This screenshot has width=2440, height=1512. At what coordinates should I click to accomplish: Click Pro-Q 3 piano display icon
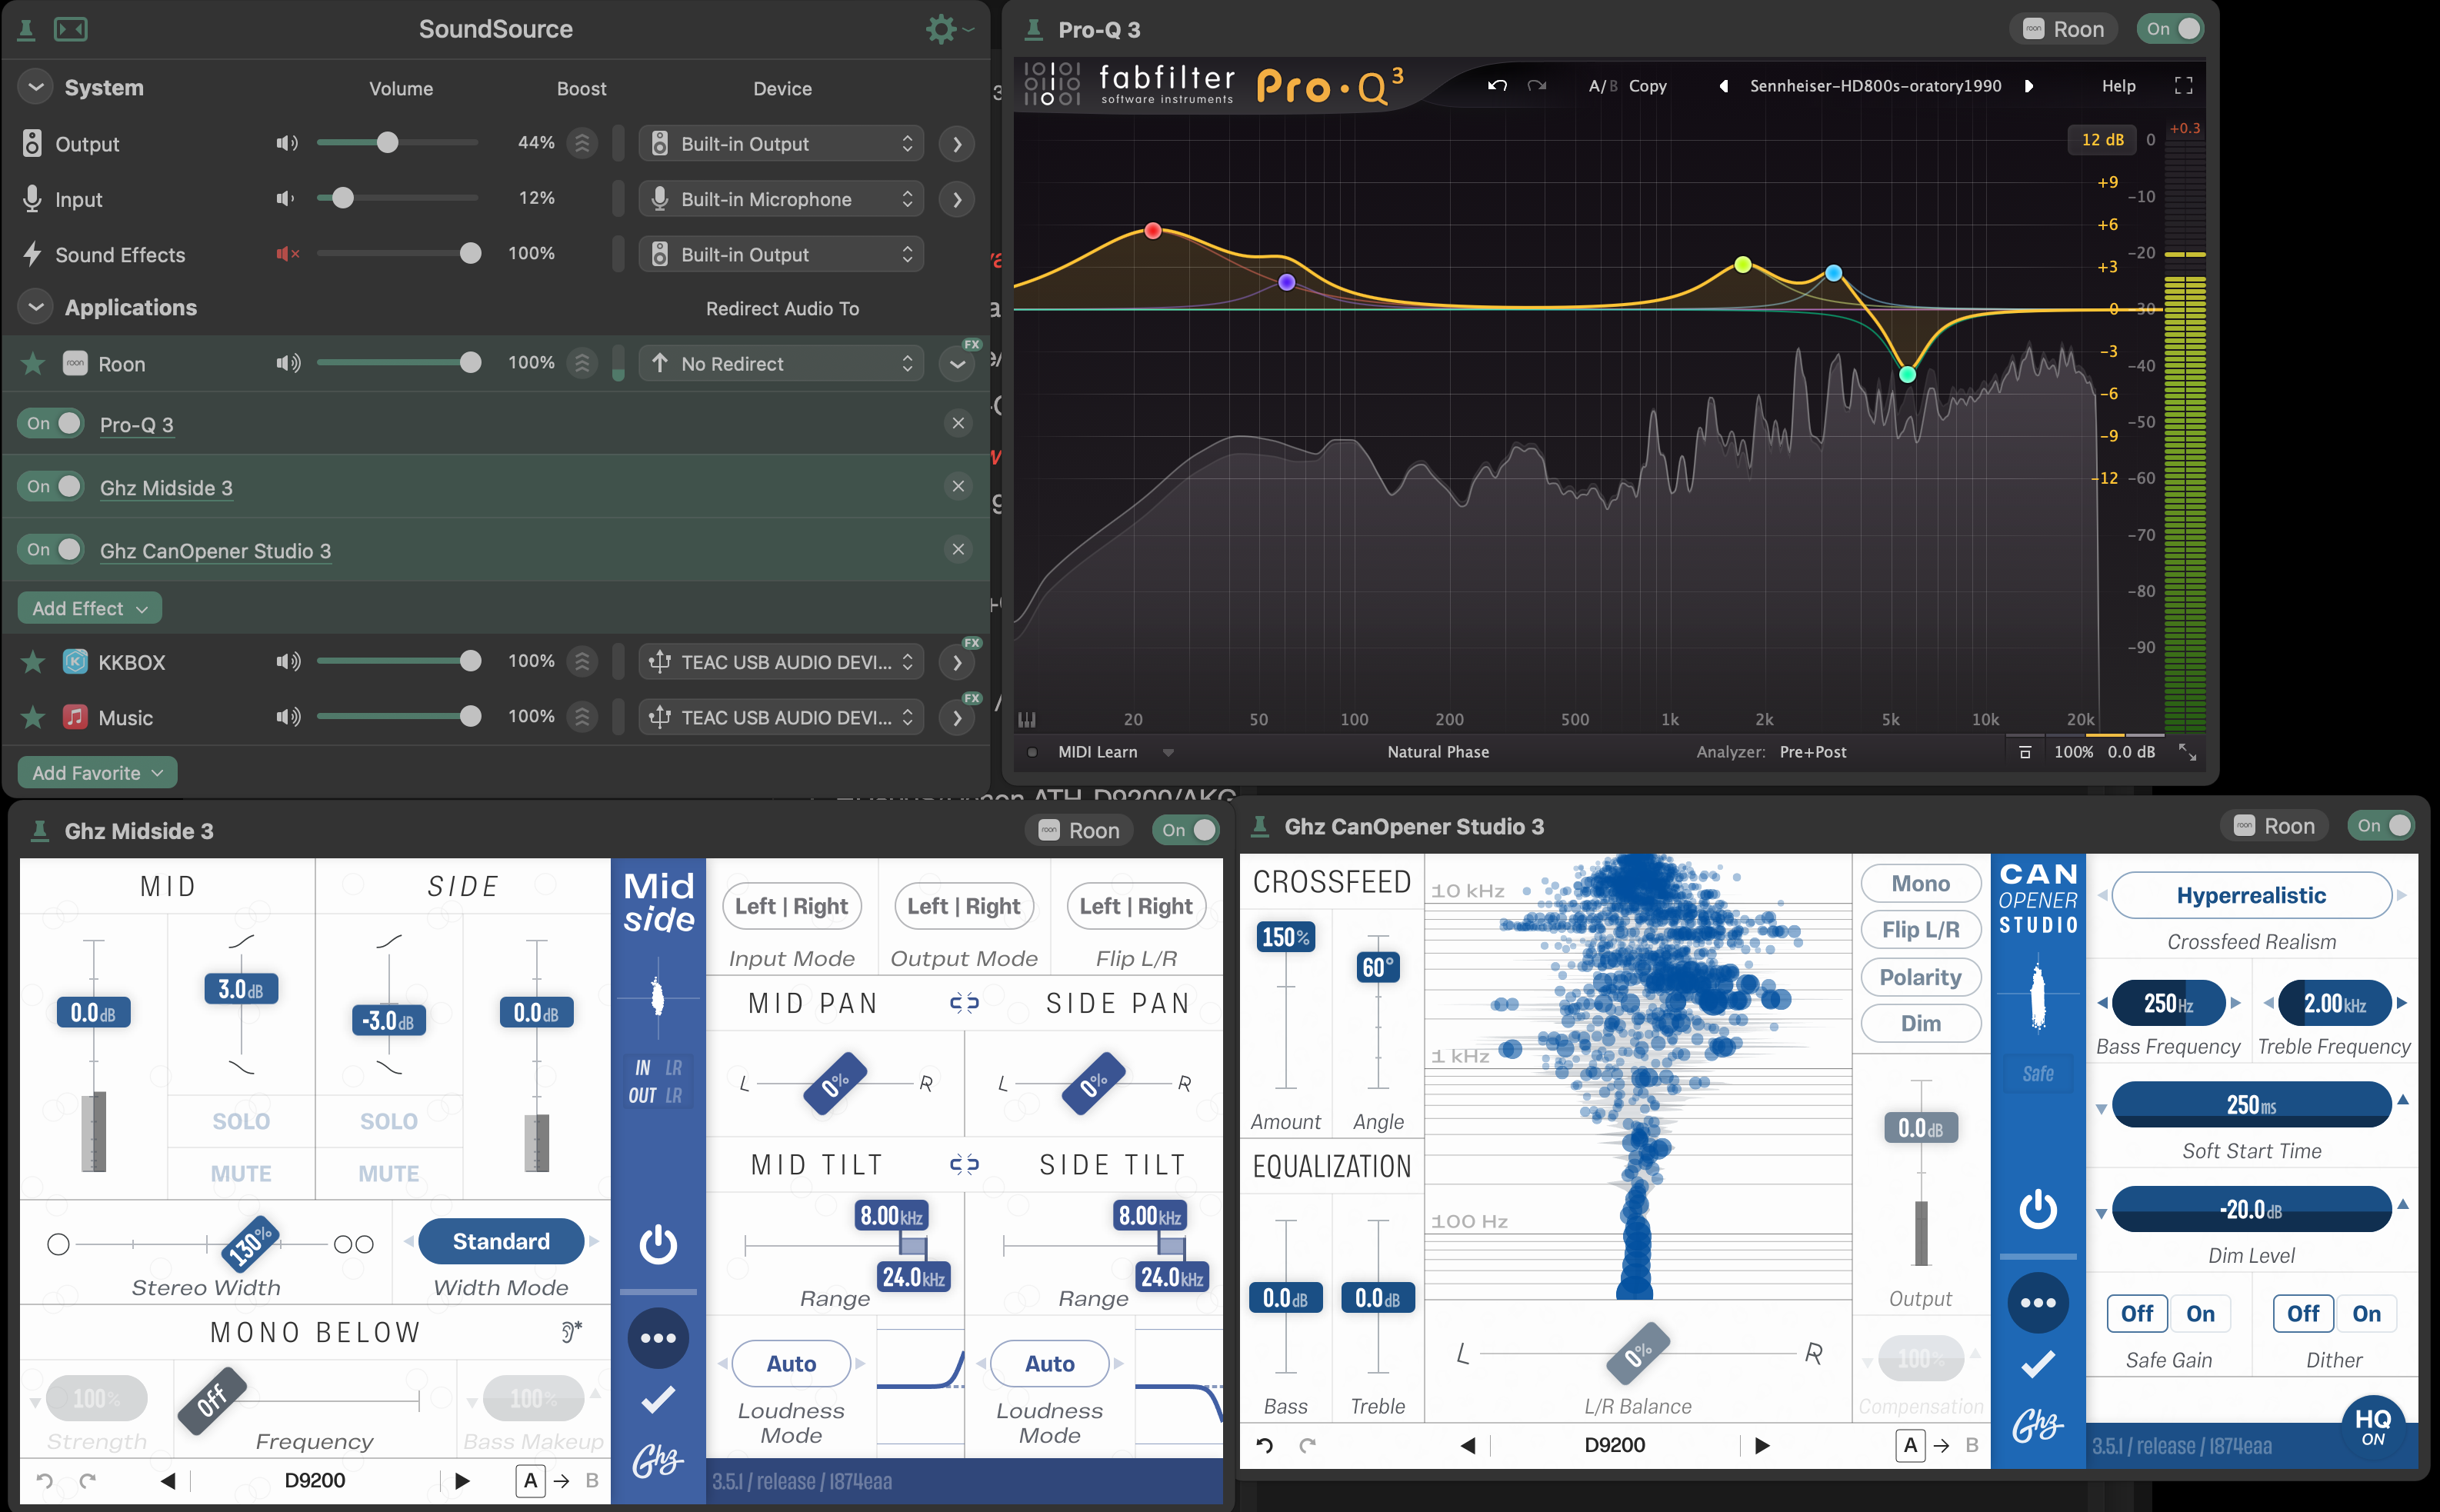1027,720
